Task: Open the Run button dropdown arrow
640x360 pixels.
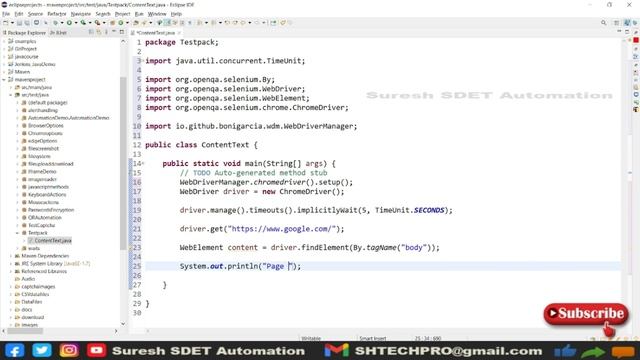Action: (x=75, y=23)
